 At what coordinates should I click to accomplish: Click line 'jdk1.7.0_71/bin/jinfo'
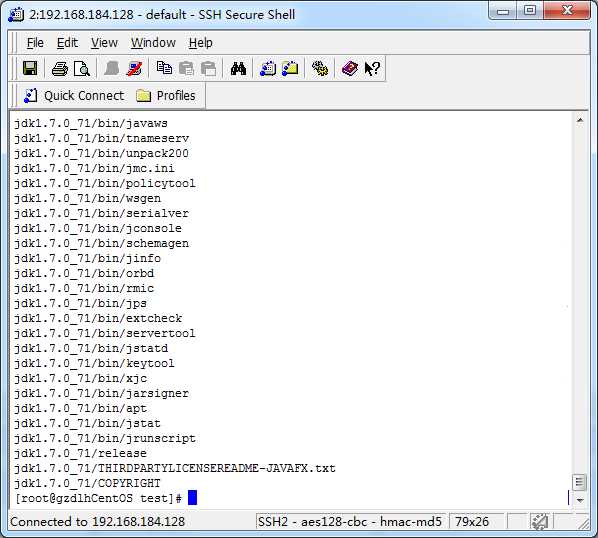(x=87, y=258)
